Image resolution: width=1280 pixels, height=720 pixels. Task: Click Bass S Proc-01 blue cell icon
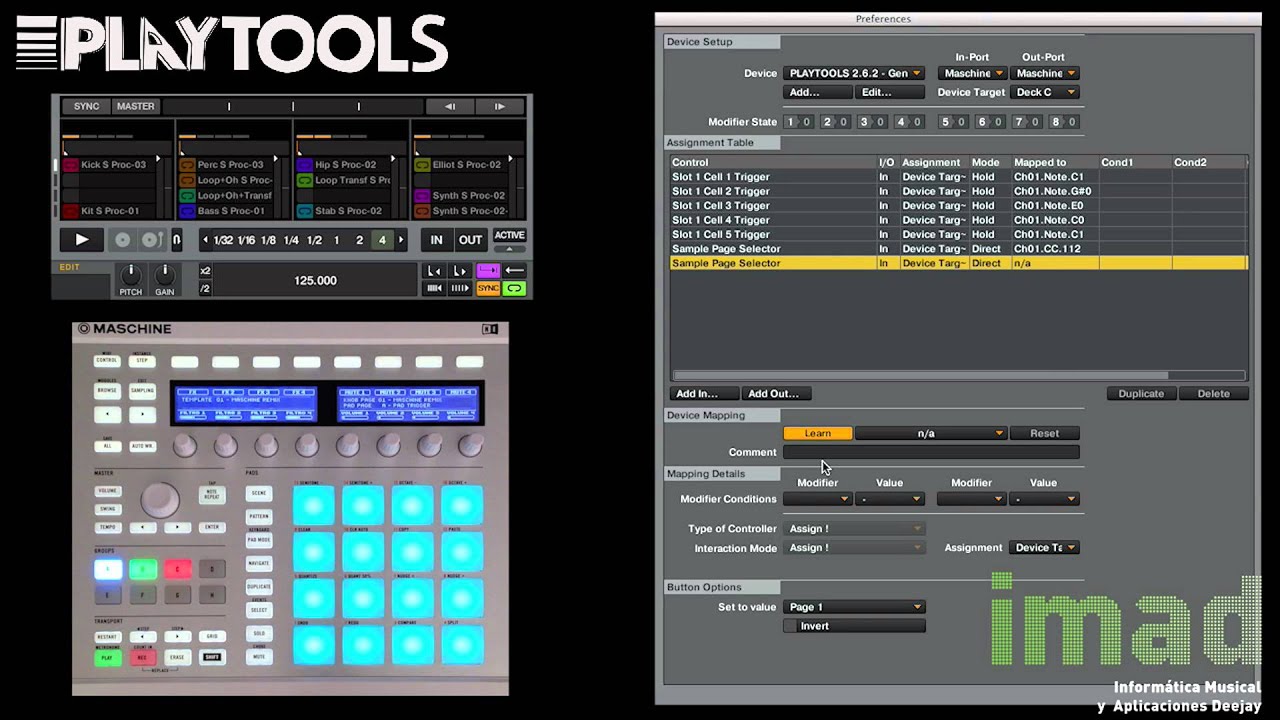[x=187, y=211]
